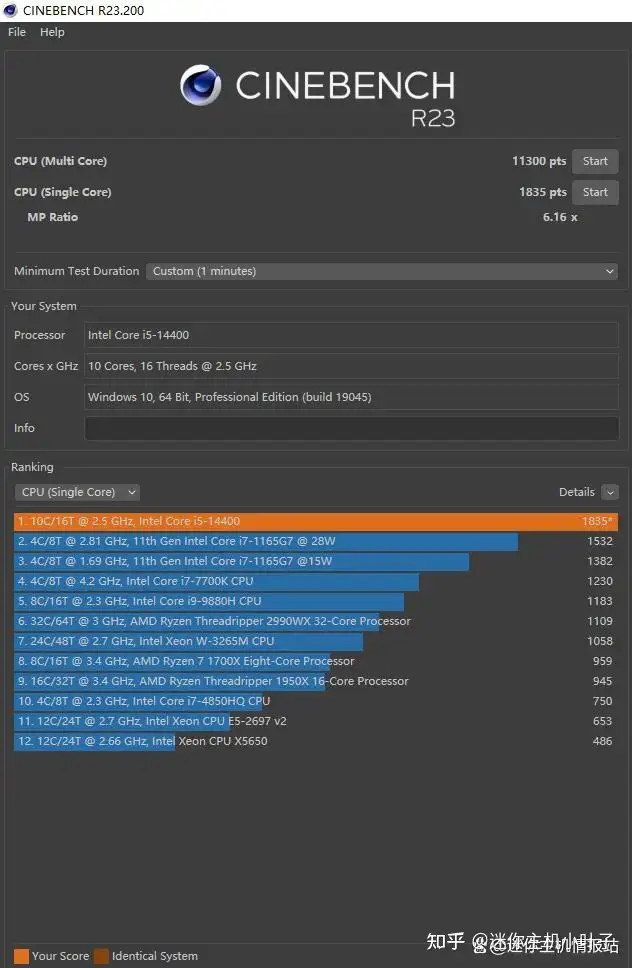Click the Cores x GHz field

351,366
